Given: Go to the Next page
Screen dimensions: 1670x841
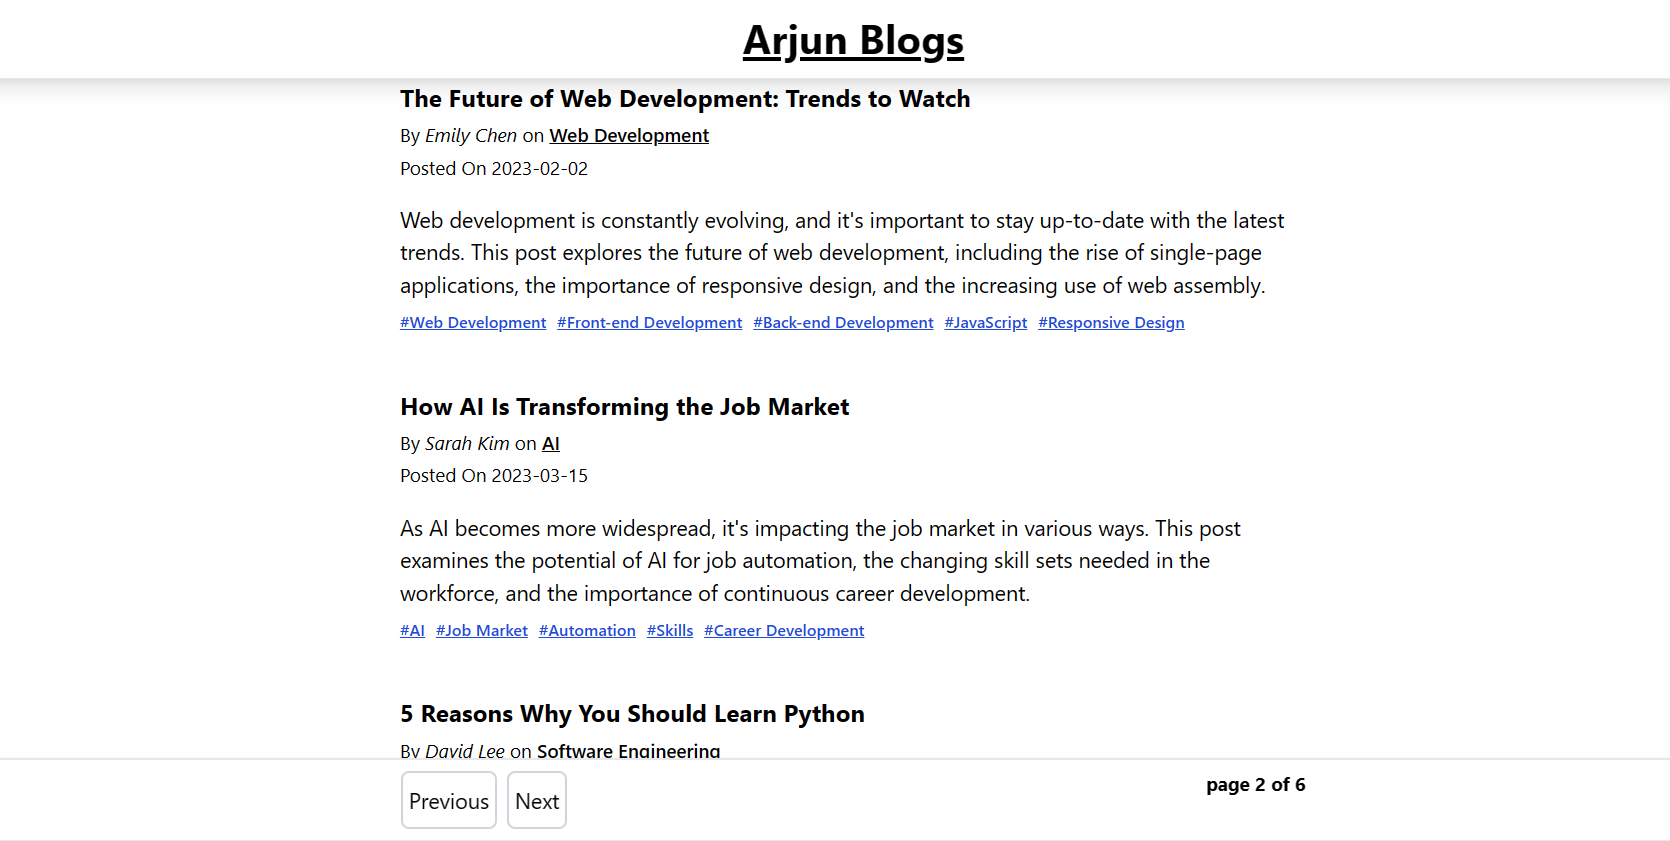Looking at the screenshot, I should point(537,800).
